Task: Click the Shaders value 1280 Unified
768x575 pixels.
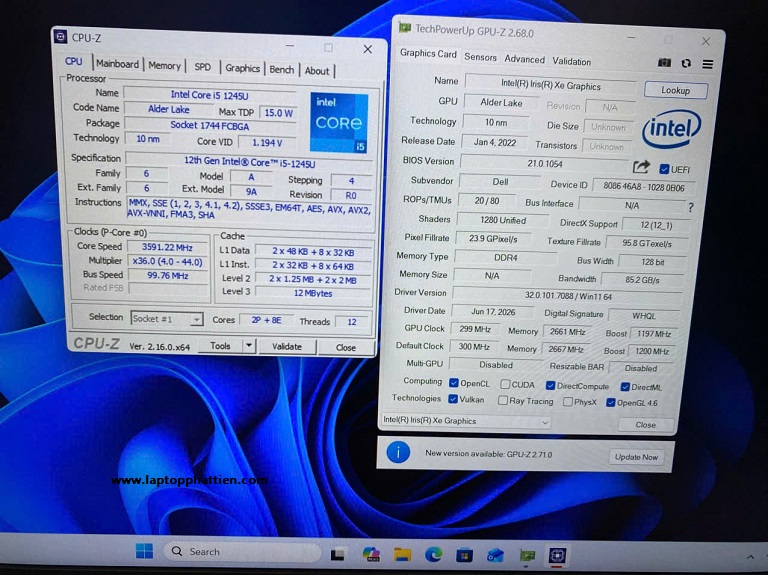Action: 503,220
